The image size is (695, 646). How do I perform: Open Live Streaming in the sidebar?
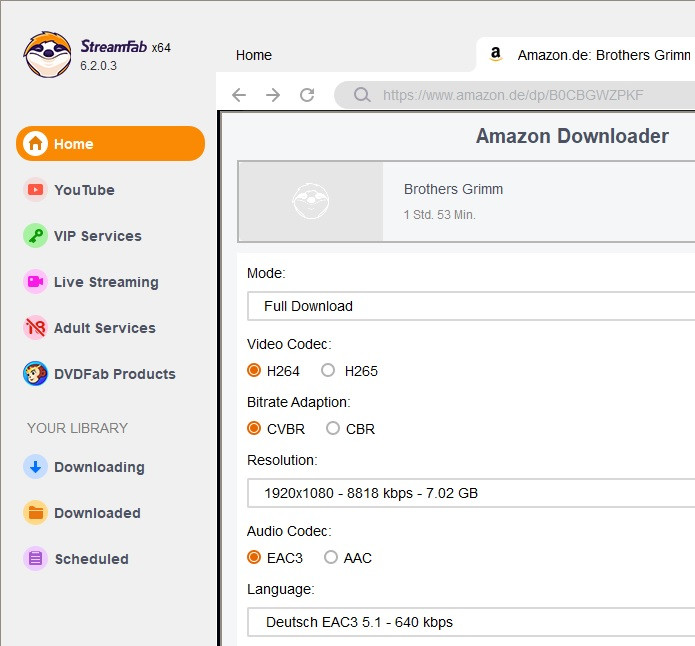[106, 282]
